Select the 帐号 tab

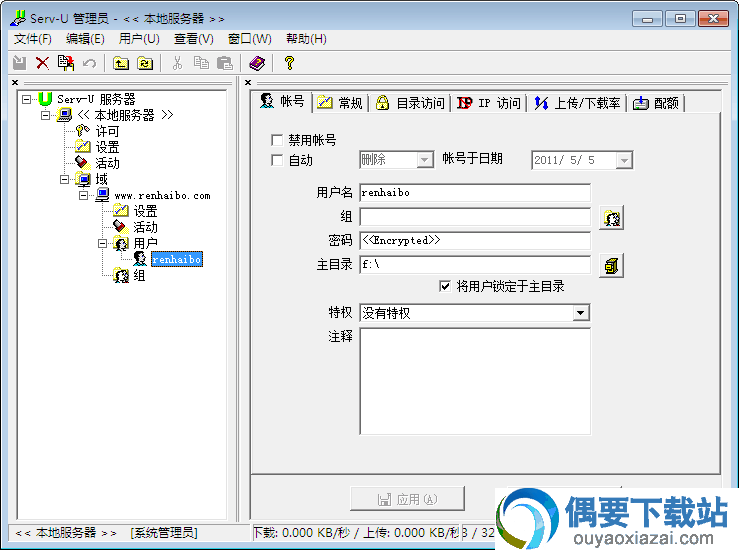coord(282,101)
